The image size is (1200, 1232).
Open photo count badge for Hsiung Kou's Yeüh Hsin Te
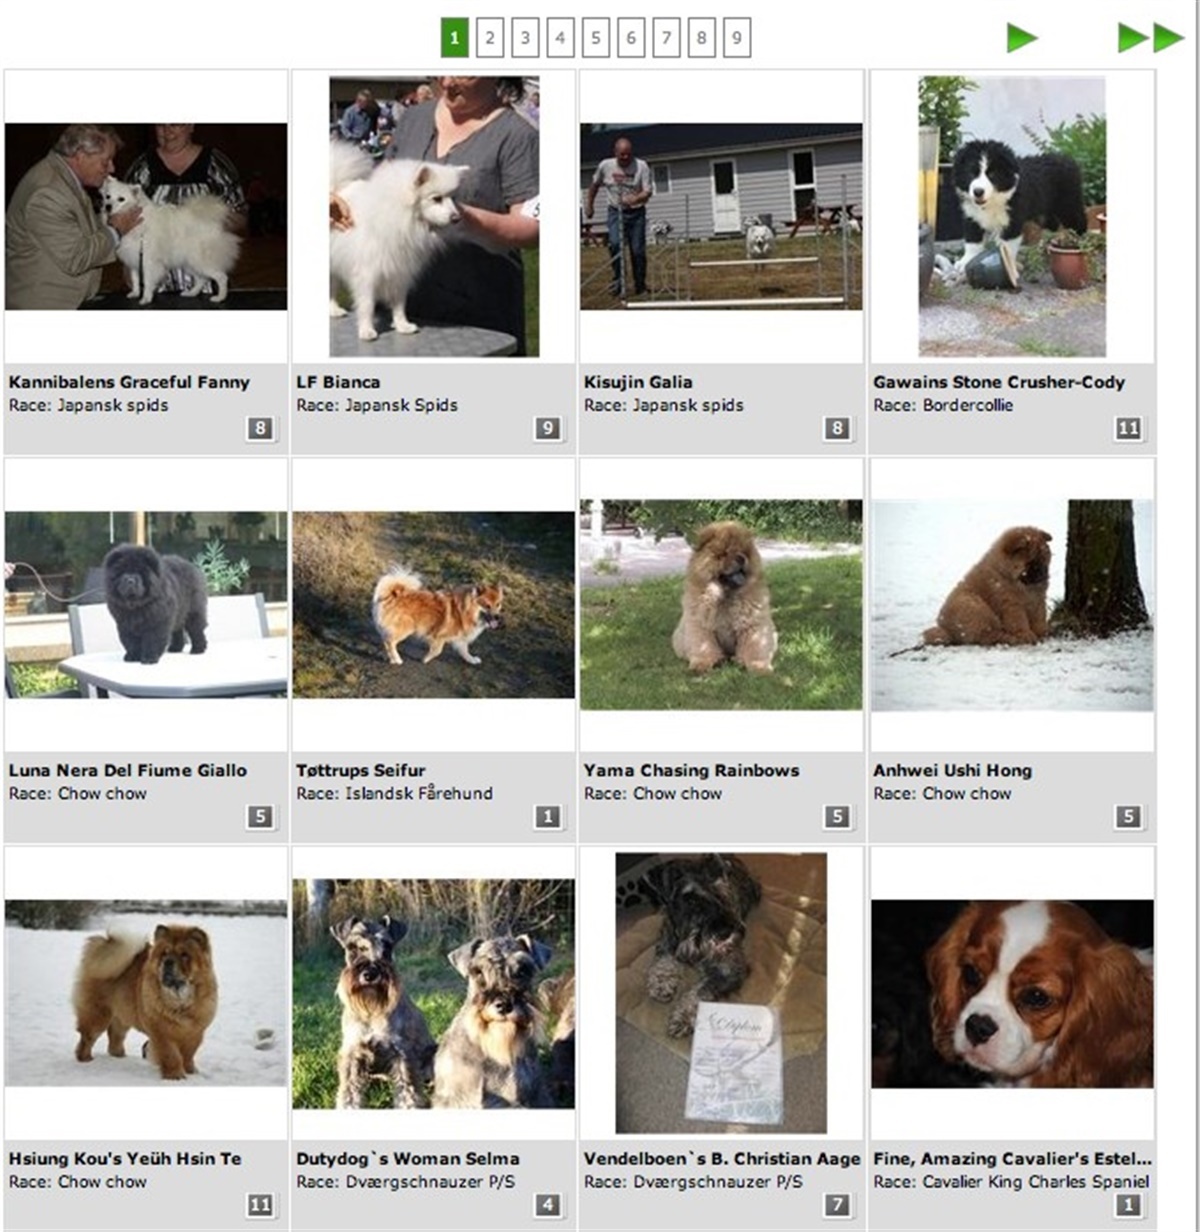coord(260,1204)
